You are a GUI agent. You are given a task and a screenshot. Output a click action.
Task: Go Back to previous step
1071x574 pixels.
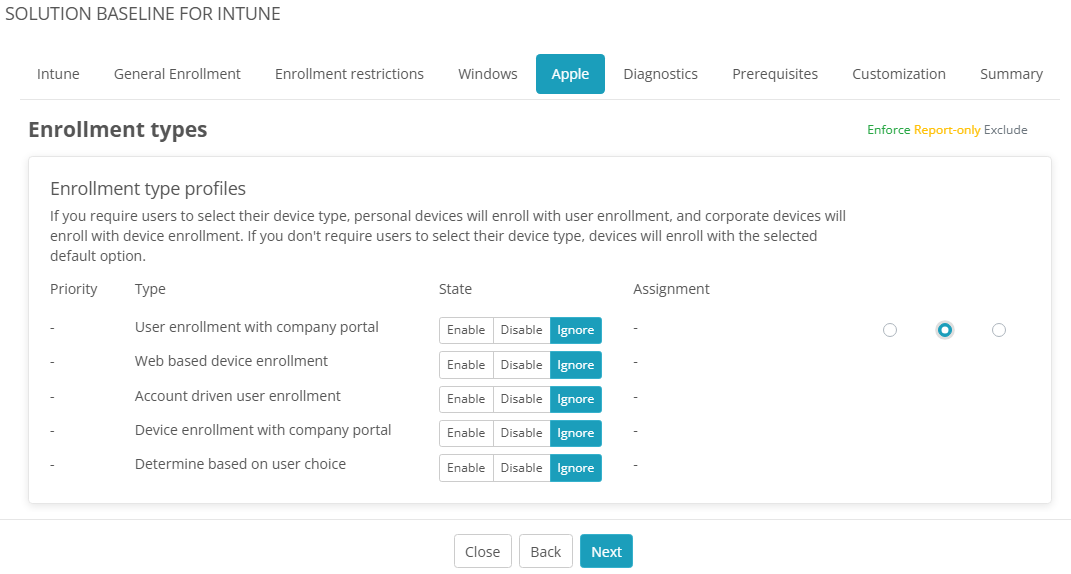pos(545,551)
